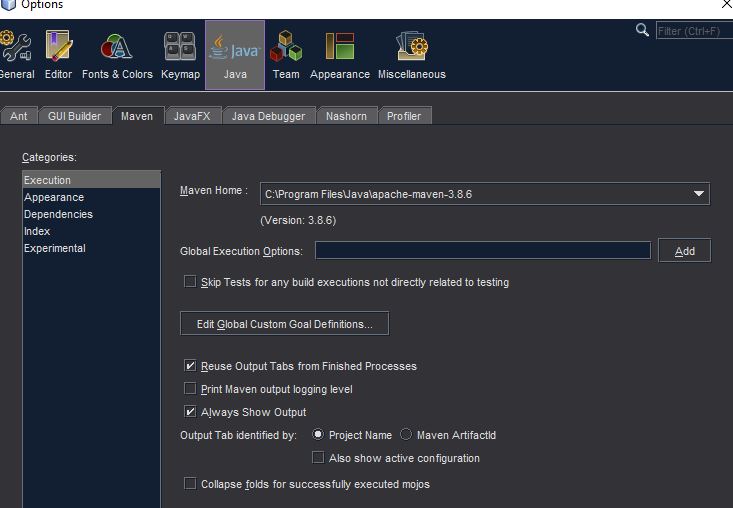The height and width of the screenshot is (508, 733).
Task: Open the Miscellaneous options category
Action: click(411, 55)
